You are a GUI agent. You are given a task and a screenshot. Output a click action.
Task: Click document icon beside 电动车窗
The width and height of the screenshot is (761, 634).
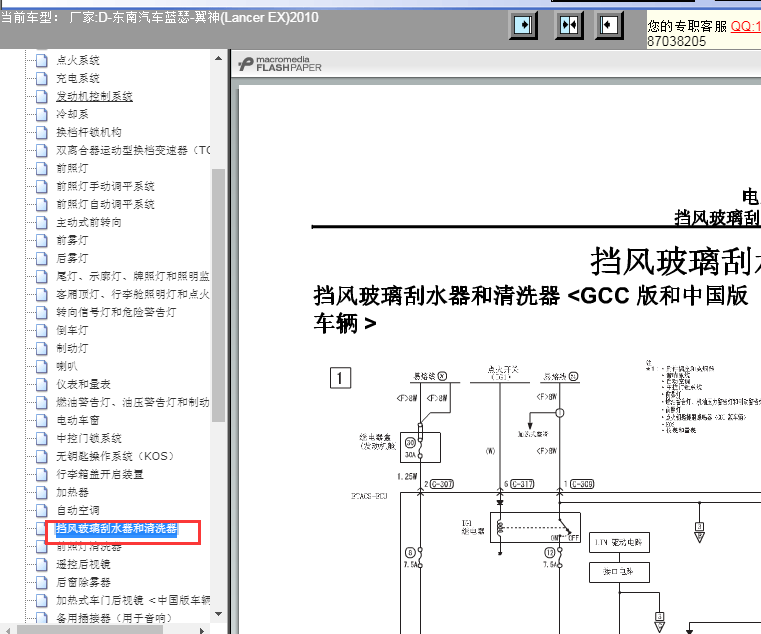42,420
